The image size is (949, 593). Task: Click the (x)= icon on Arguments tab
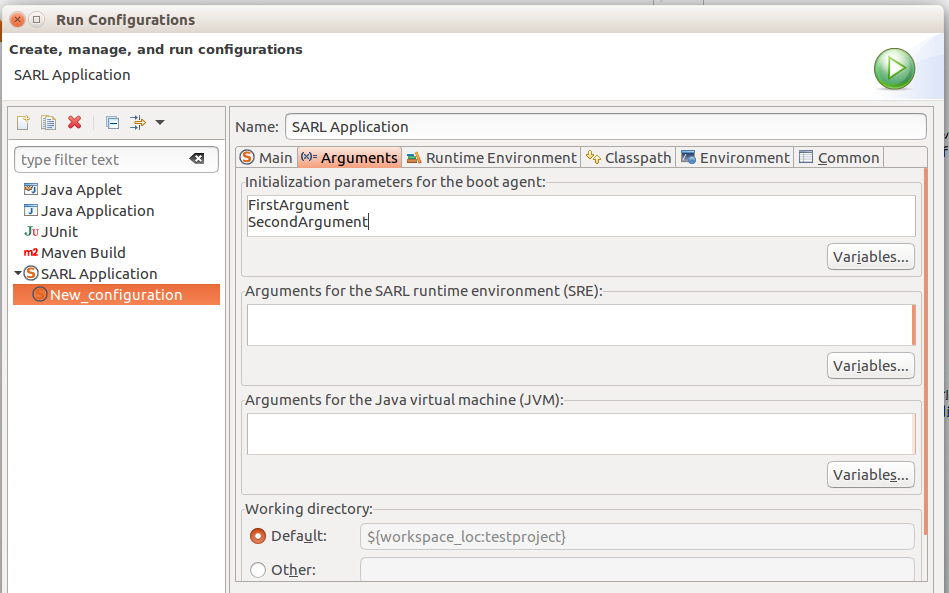point(309,157)
